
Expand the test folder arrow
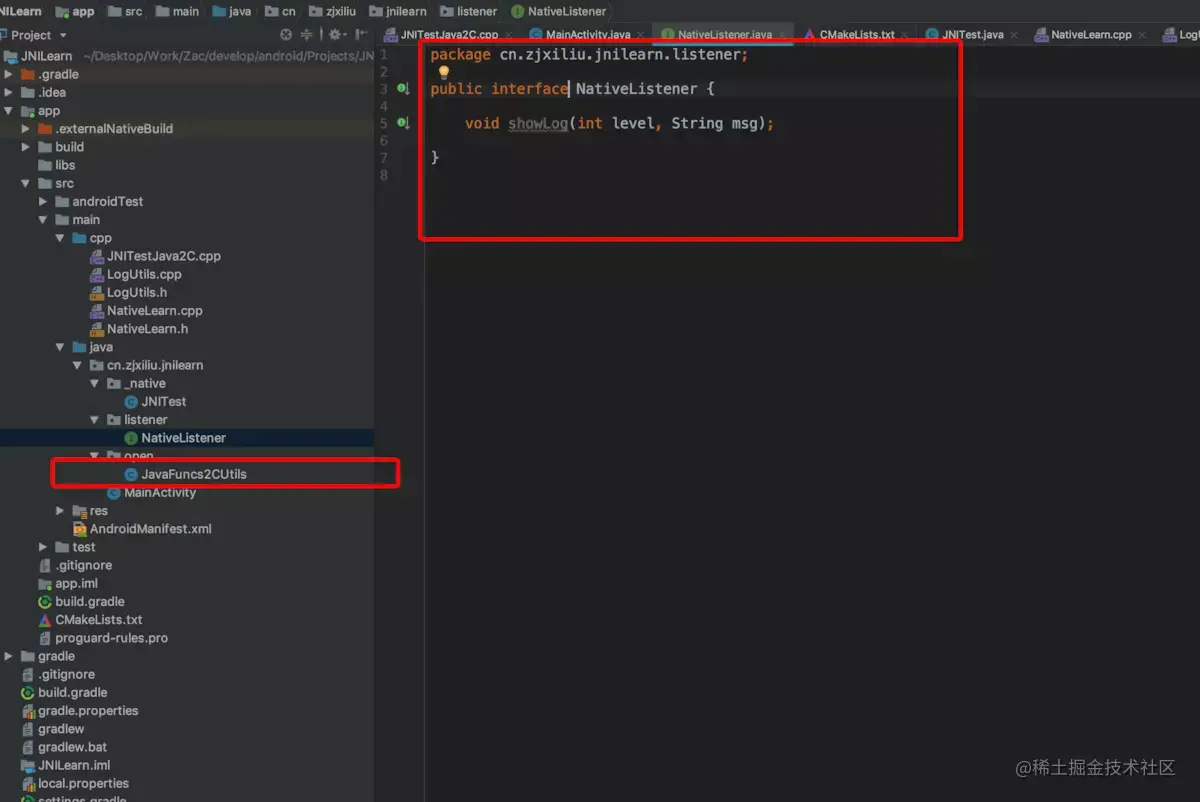click(44, 547)
